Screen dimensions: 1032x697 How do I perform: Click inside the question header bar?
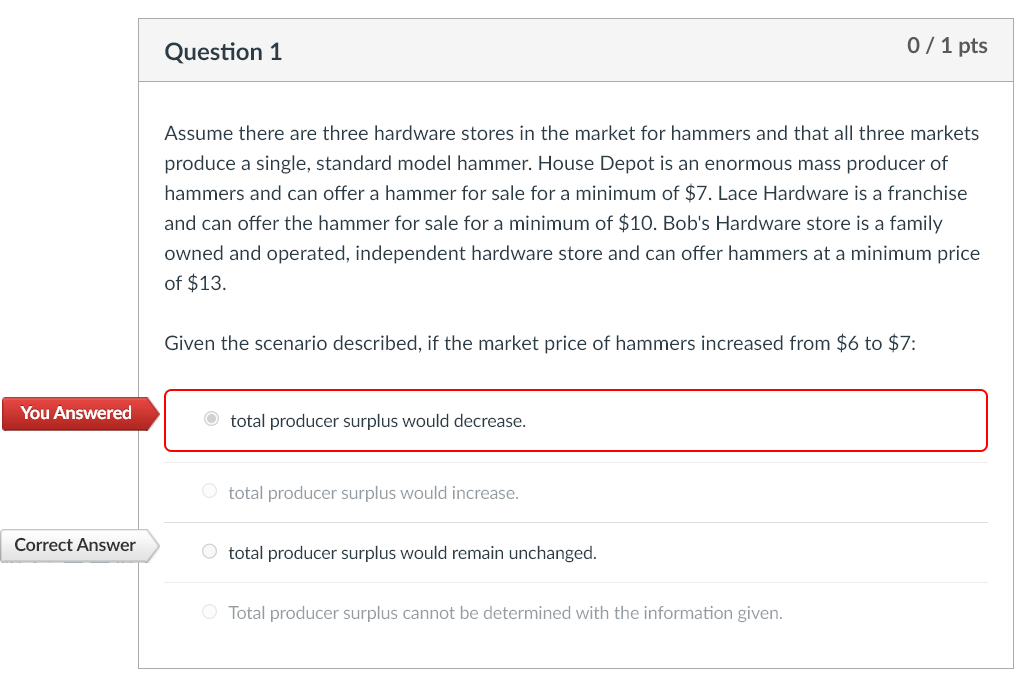(x=600, y=48)
